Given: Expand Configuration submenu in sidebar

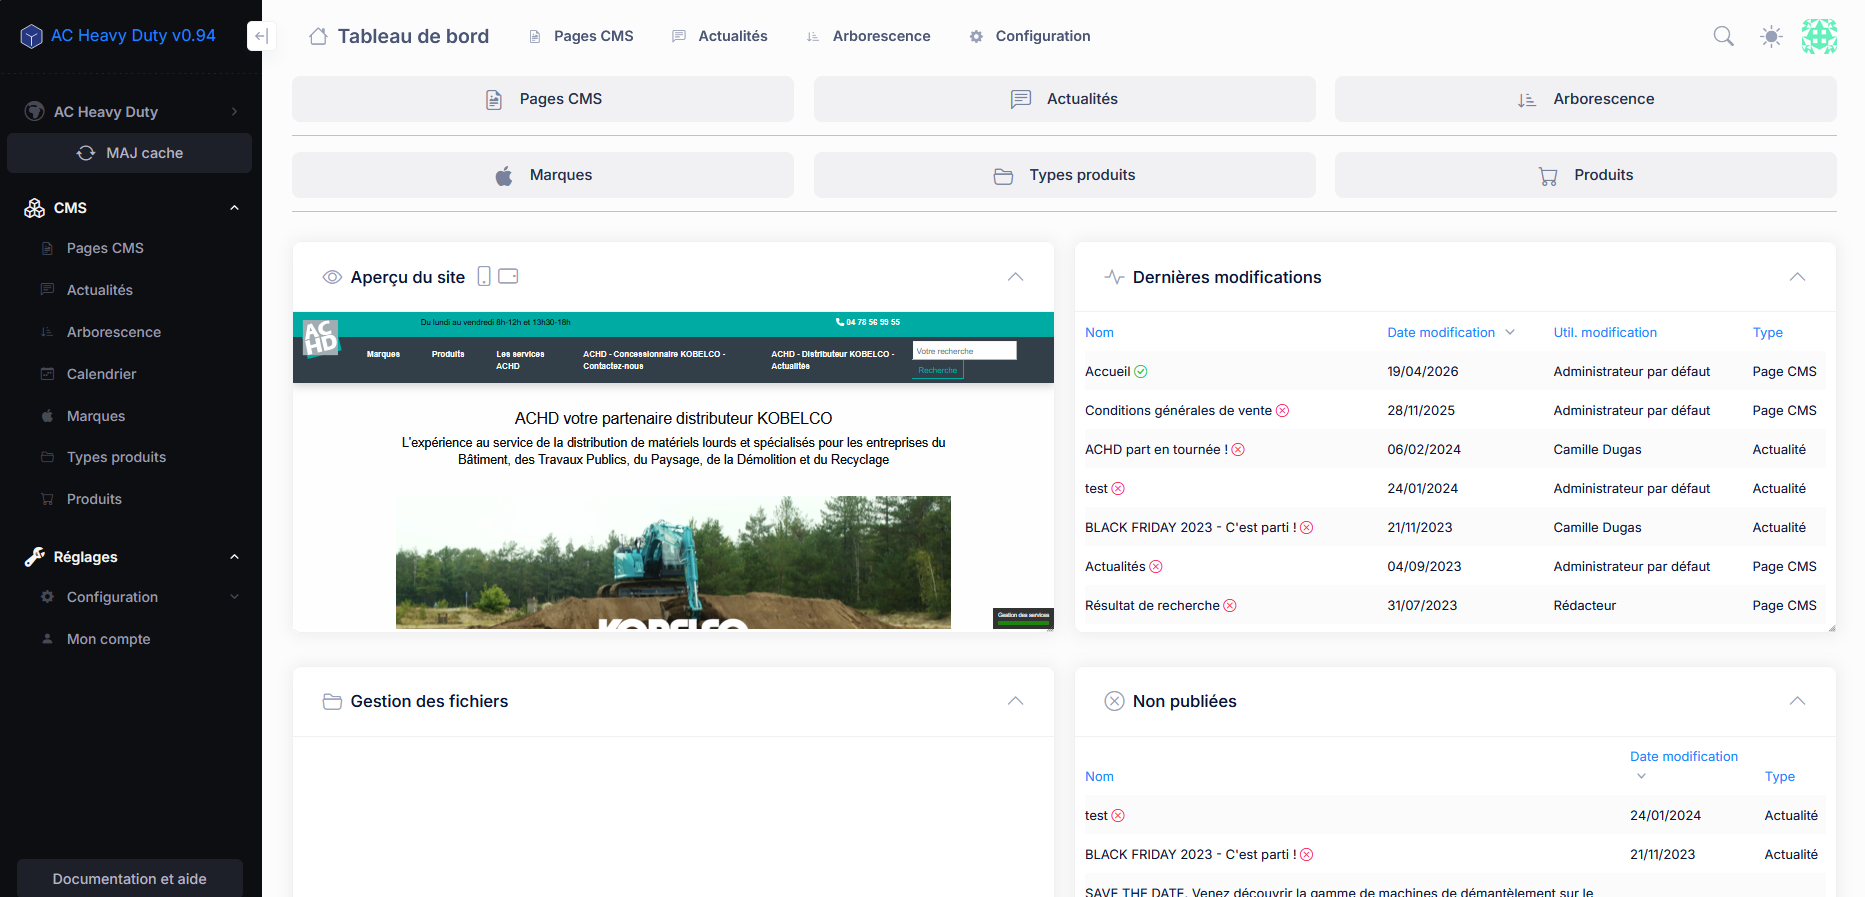Looking at the screenshot, I should (x=234, y=597).
